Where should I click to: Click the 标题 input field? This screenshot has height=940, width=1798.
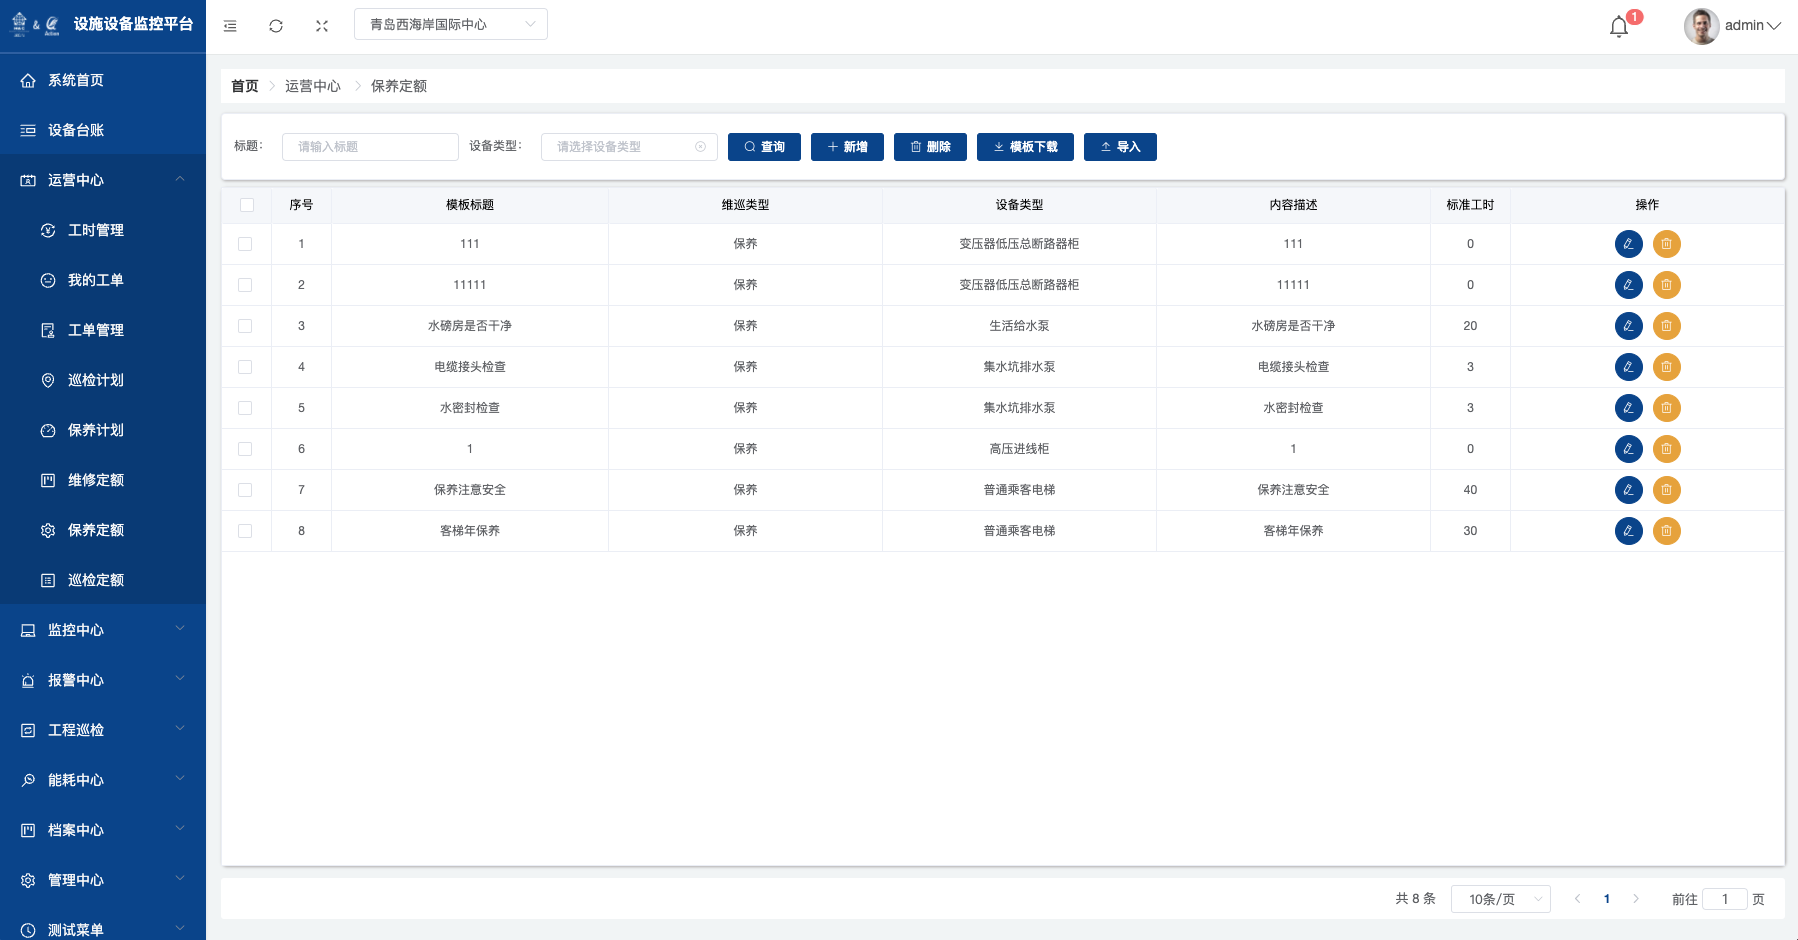pos(370,147)
